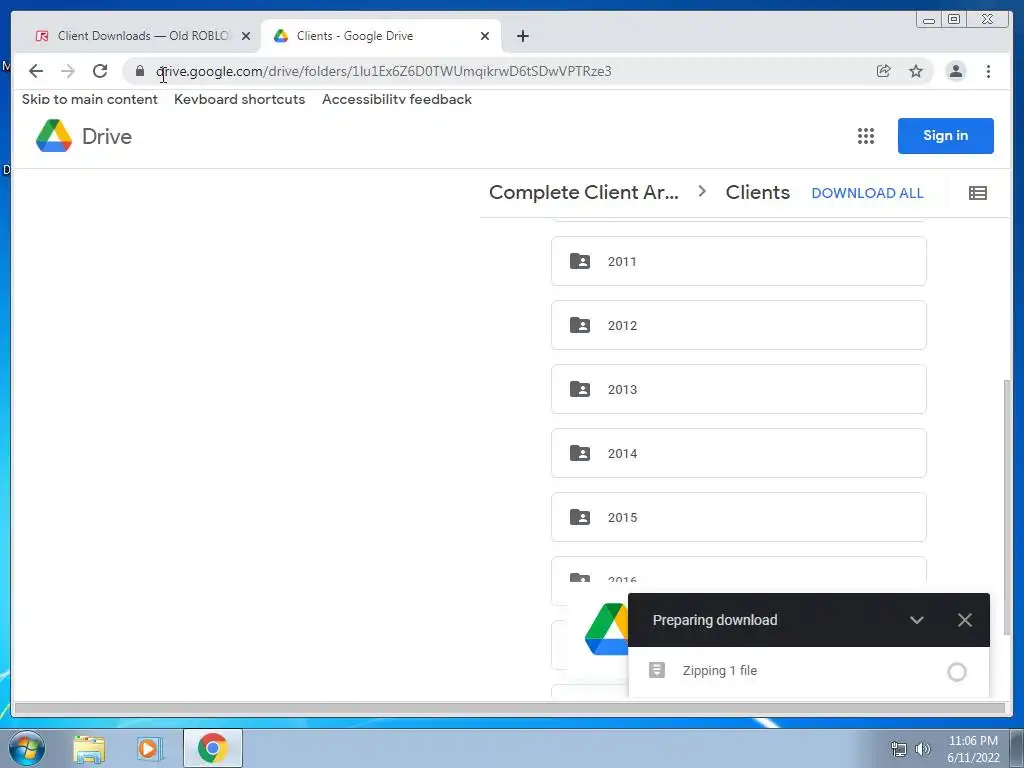Image resolution: width=1024 pixels, height=768 pixels.
Task: Open Keyboard shortcuts link
Action: click(x=240, y=99)
